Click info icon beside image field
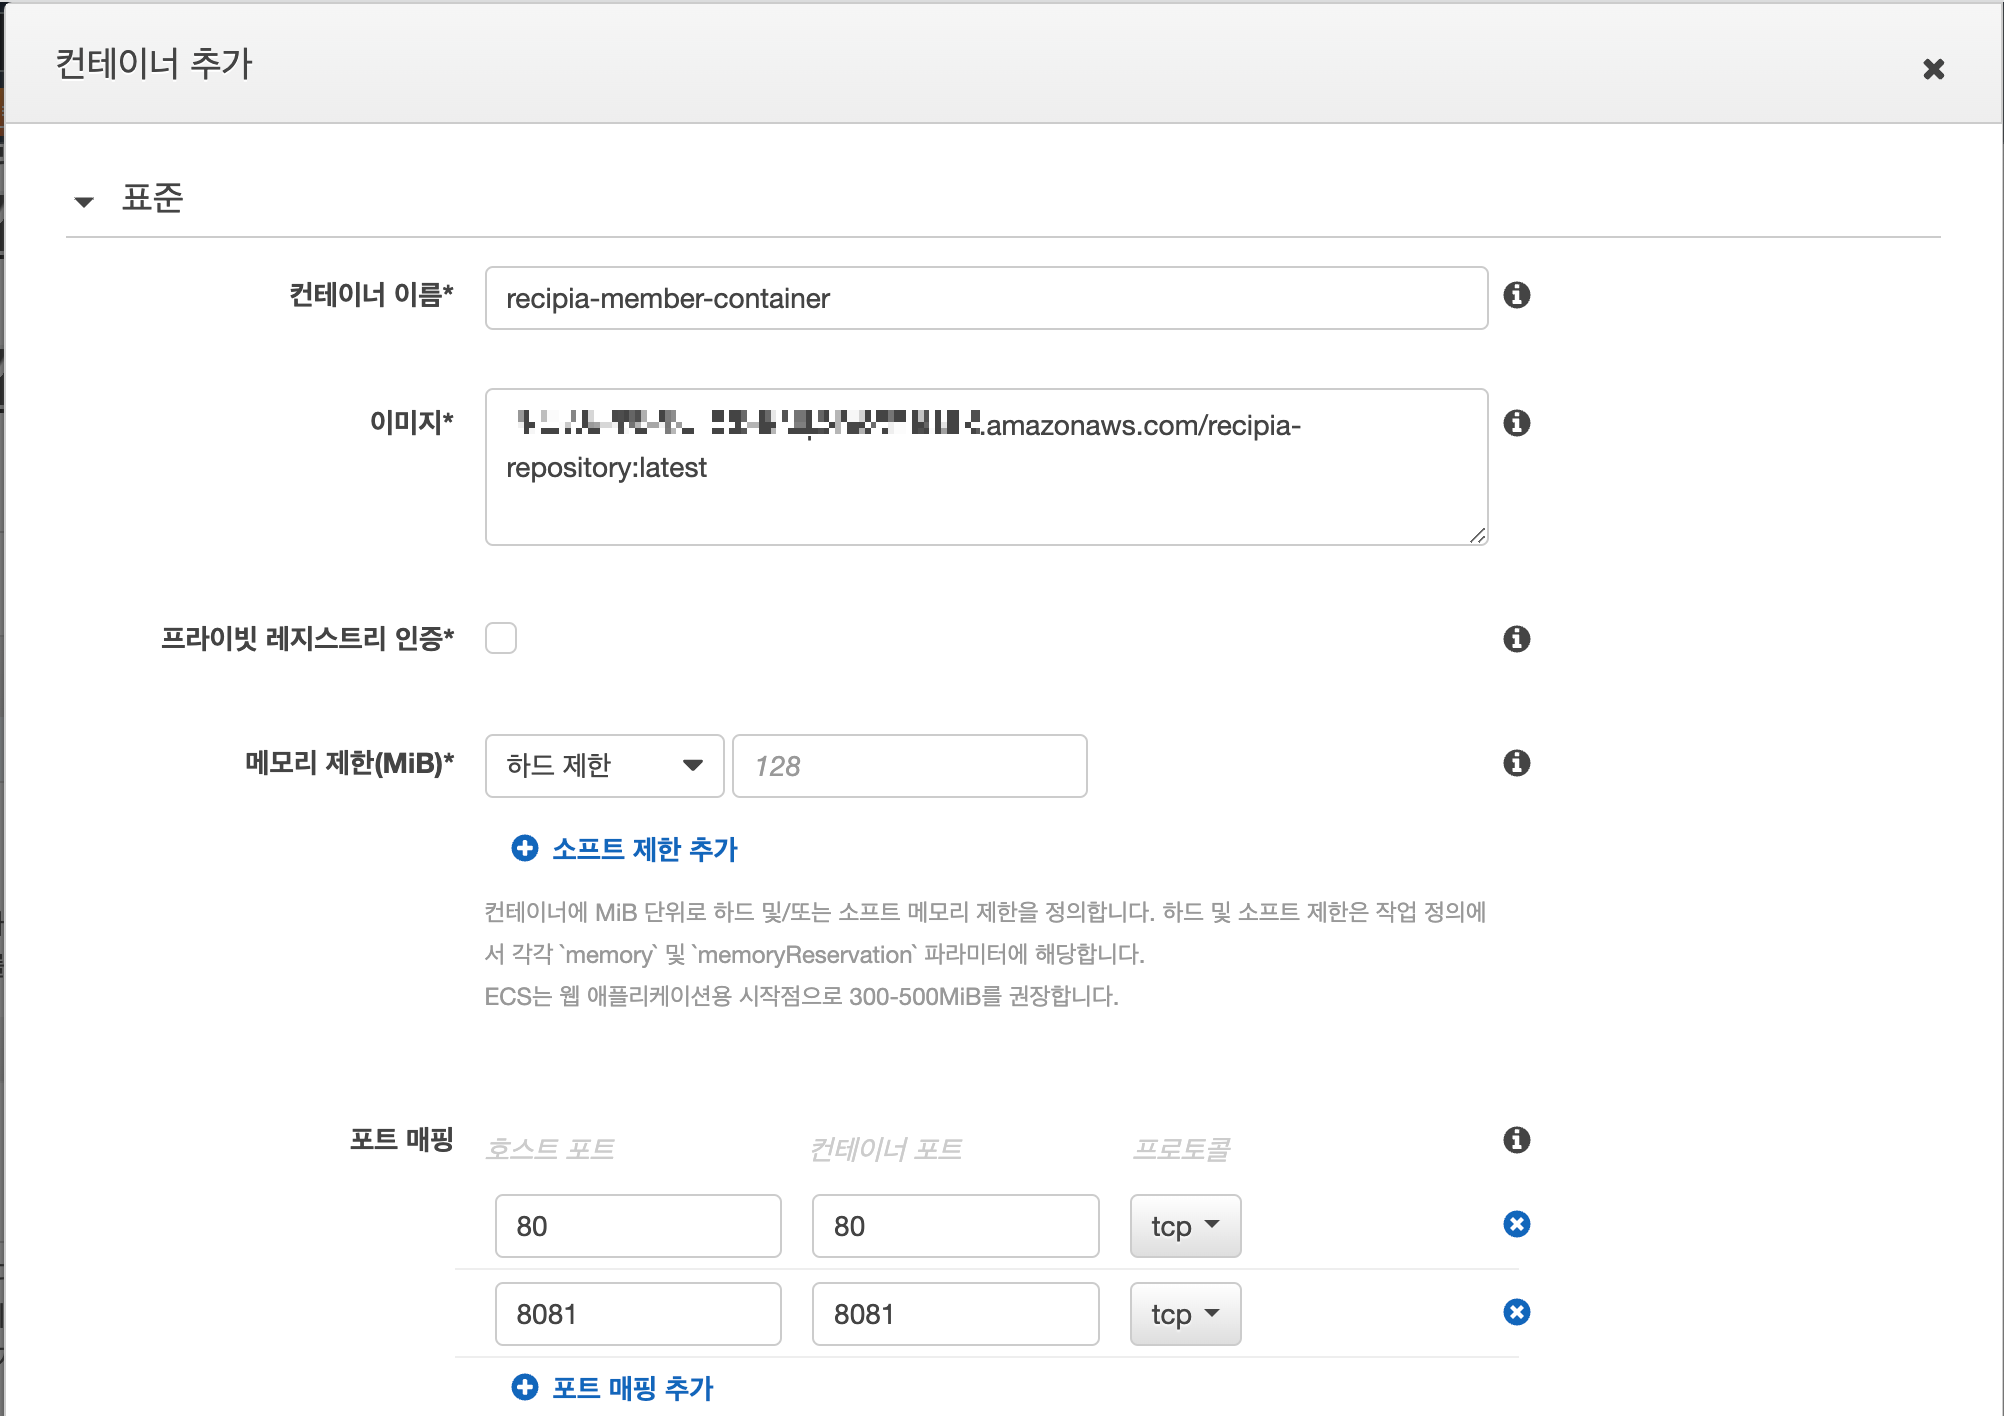Screen dimensions: 2004x1416 click(x=1516, y=423)
